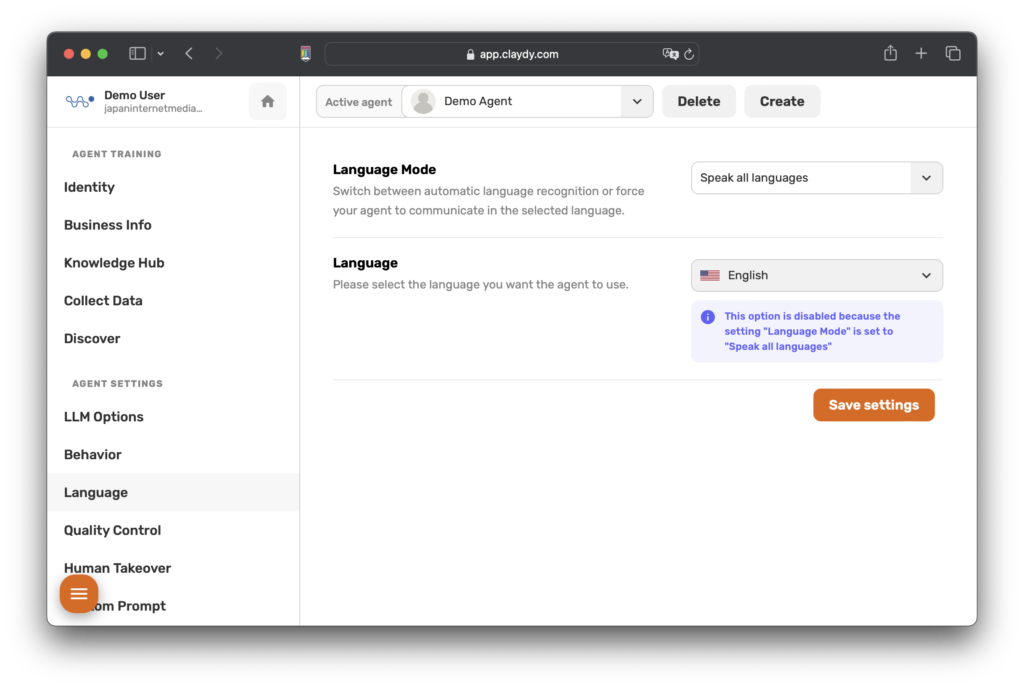Open Quality Control settings
This screenshot has height=688, width=1024.
(112, 530)
